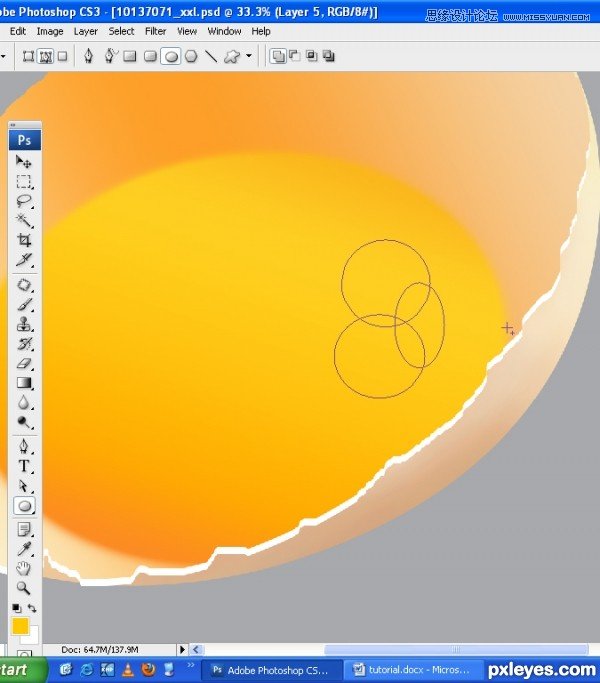600x683 pixels.
Task: Choose Freeform Pen tool in options bar
Action: (x=110, y=56)
